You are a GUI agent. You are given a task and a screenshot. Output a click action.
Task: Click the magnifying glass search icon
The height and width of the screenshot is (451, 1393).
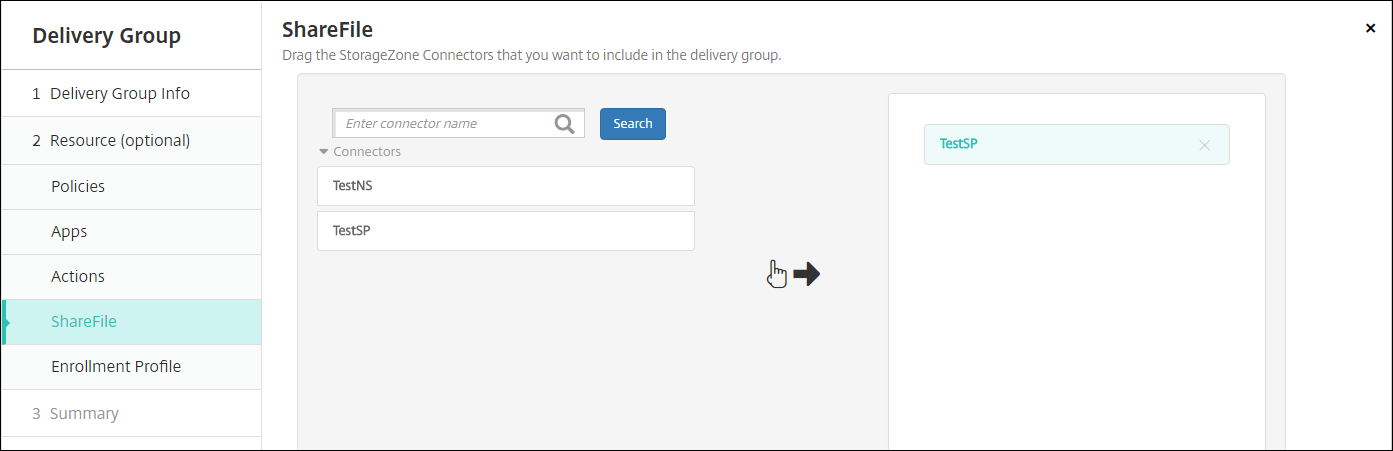565,124
